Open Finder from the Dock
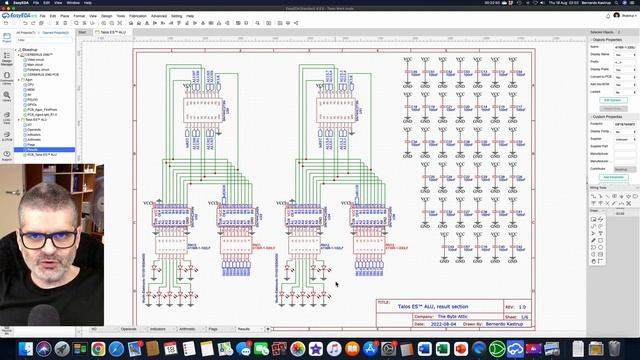The height and width of the screenshot is (360, 640). [25, 349]
